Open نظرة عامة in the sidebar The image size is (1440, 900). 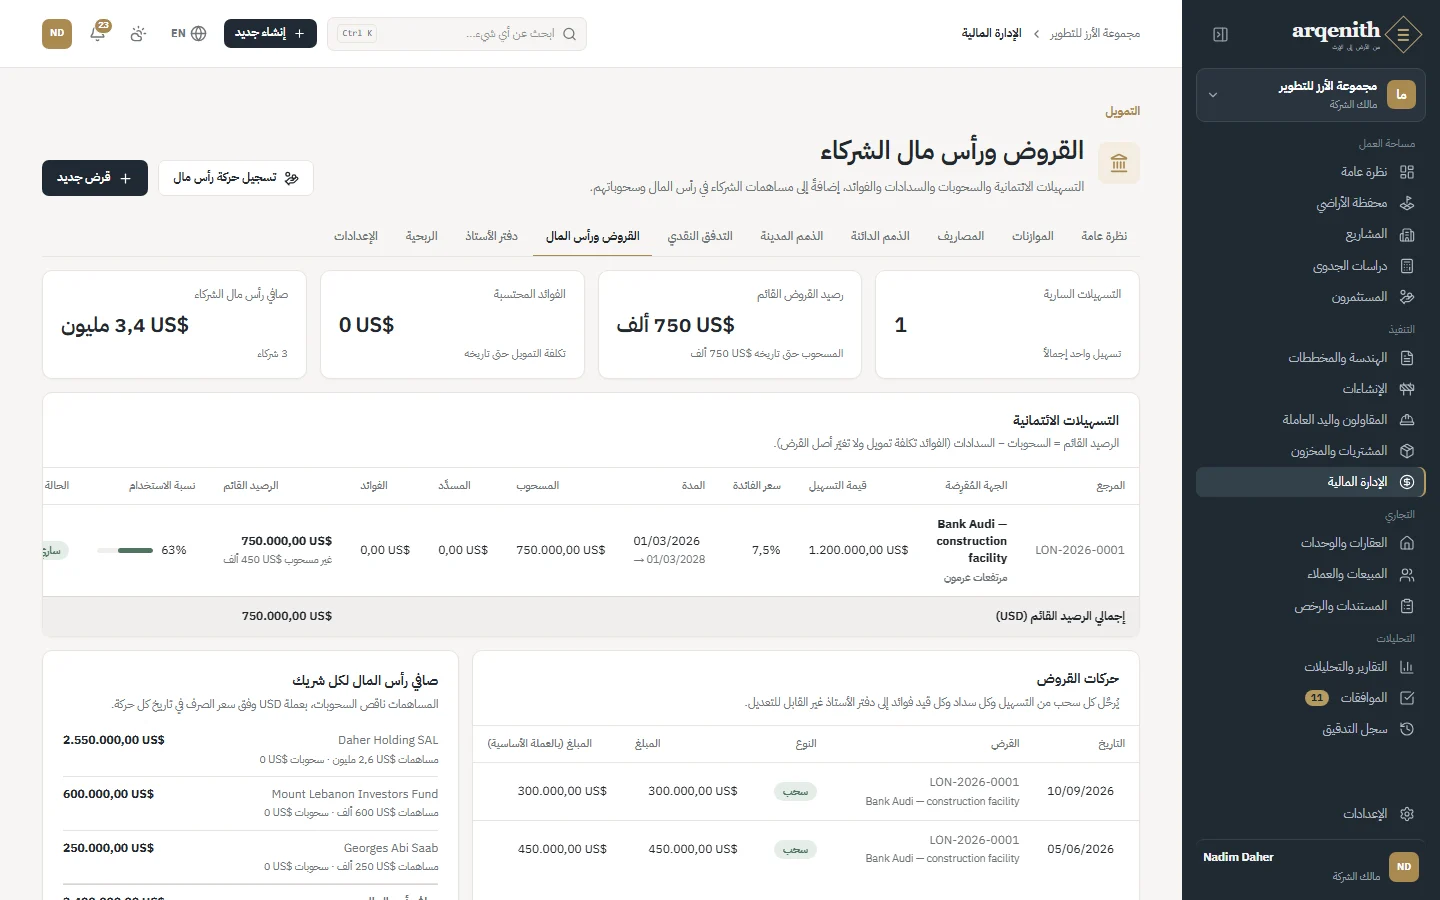pos(1311,172)
